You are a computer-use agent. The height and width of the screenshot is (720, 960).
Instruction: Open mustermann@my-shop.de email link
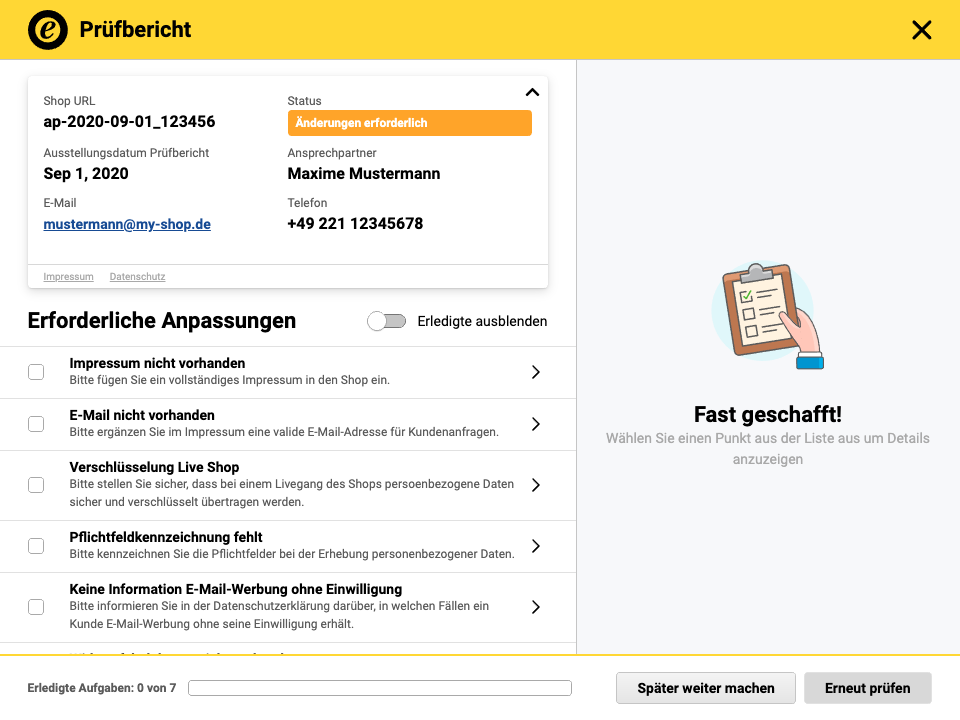click(127, 225)
